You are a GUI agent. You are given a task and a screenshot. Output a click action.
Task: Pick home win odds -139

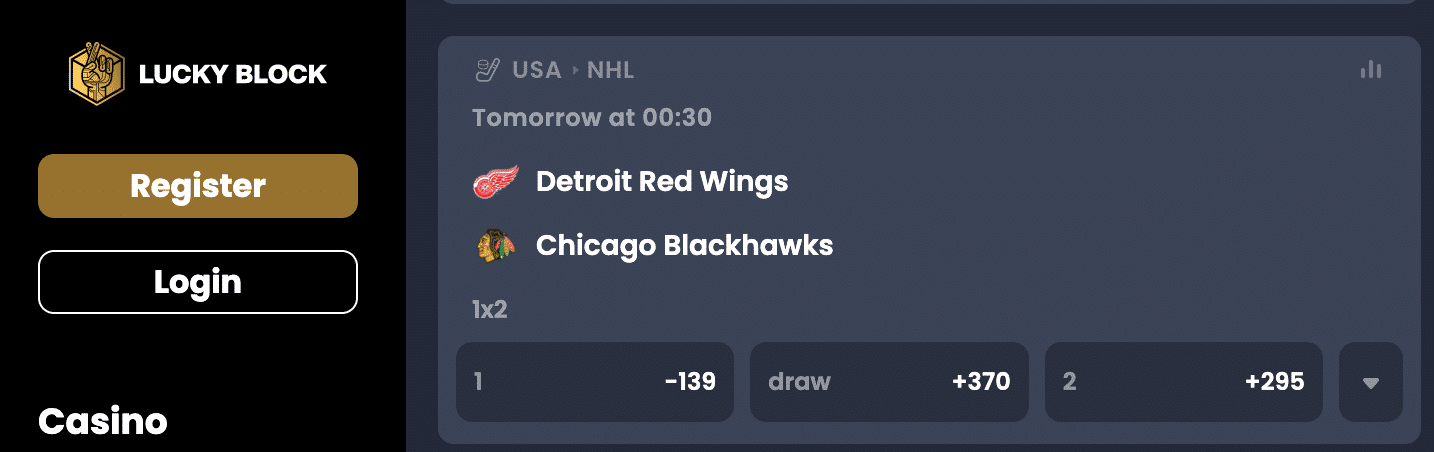point(595,382)
